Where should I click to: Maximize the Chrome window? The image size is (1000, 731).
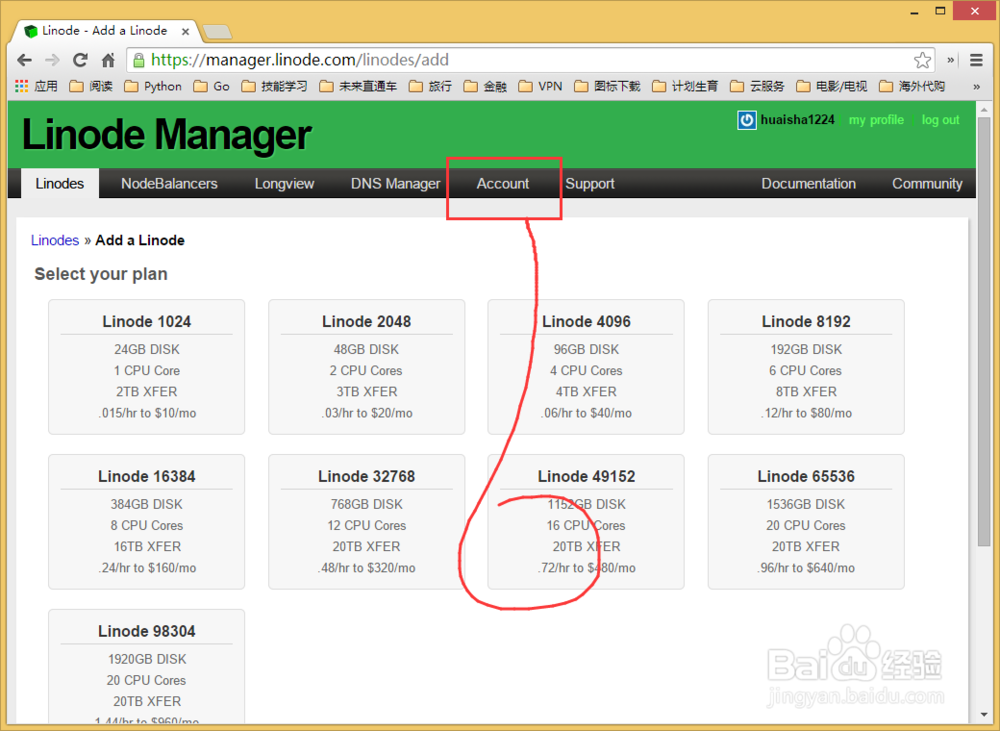coord(940,11)
